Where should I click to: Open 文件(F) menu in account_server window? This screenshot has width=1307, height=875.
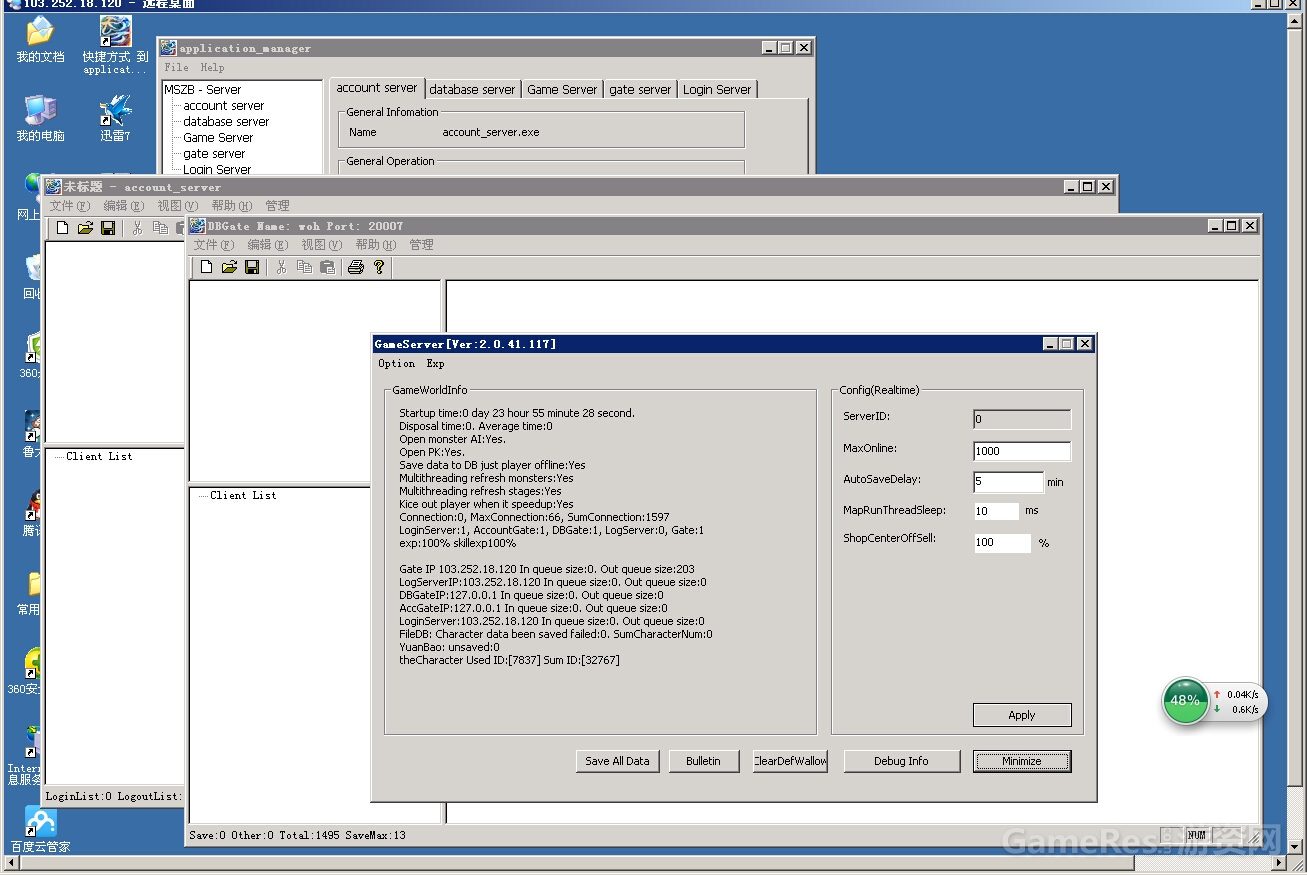click(69, 206)
